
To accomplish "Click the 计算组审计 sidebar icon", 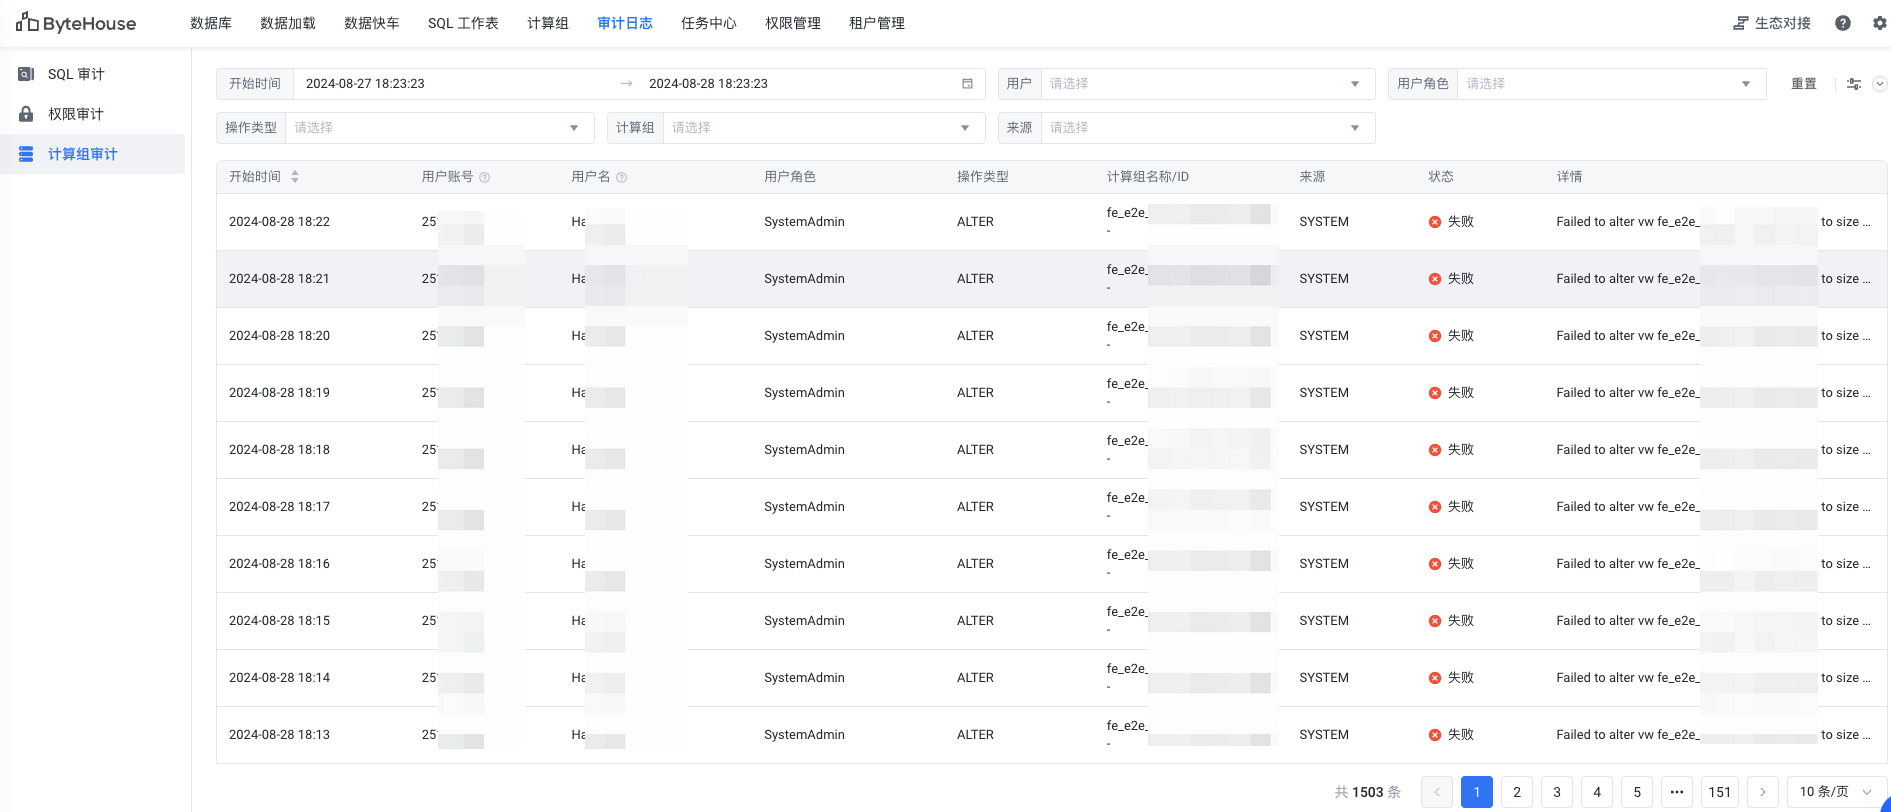I will (x=26, y=154).
